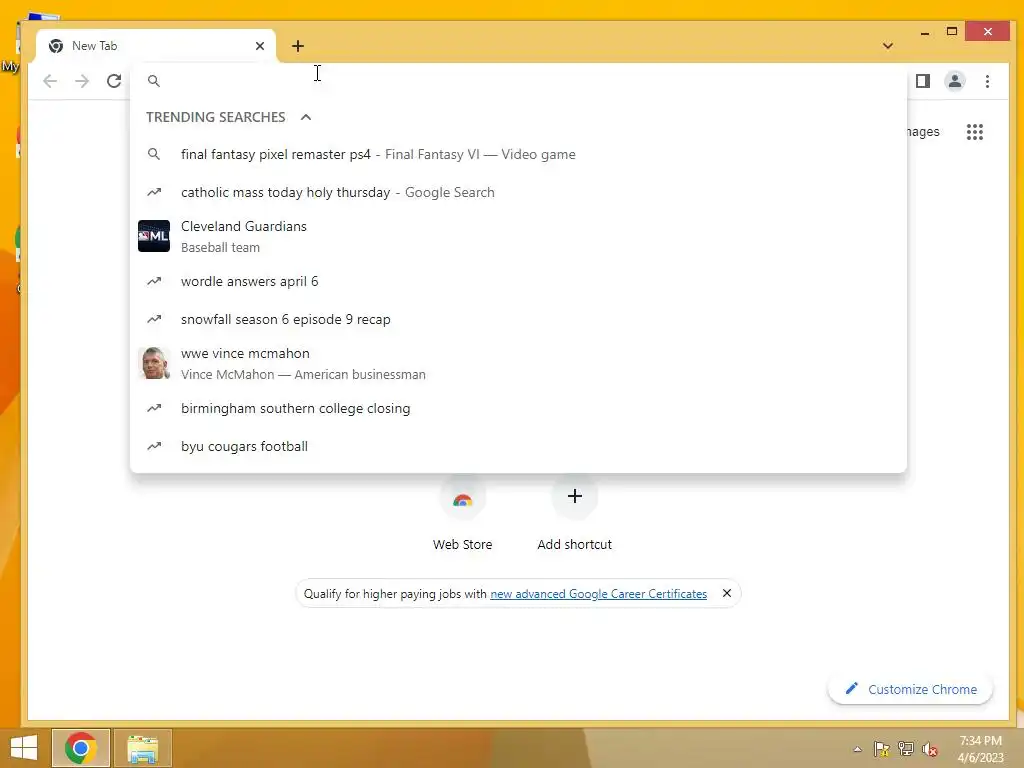Select wordle answers april 6 suggestion
Image resolution: width=1024 pixels, height=768 pixels.
pyautogui.click(x=518, y=281)
